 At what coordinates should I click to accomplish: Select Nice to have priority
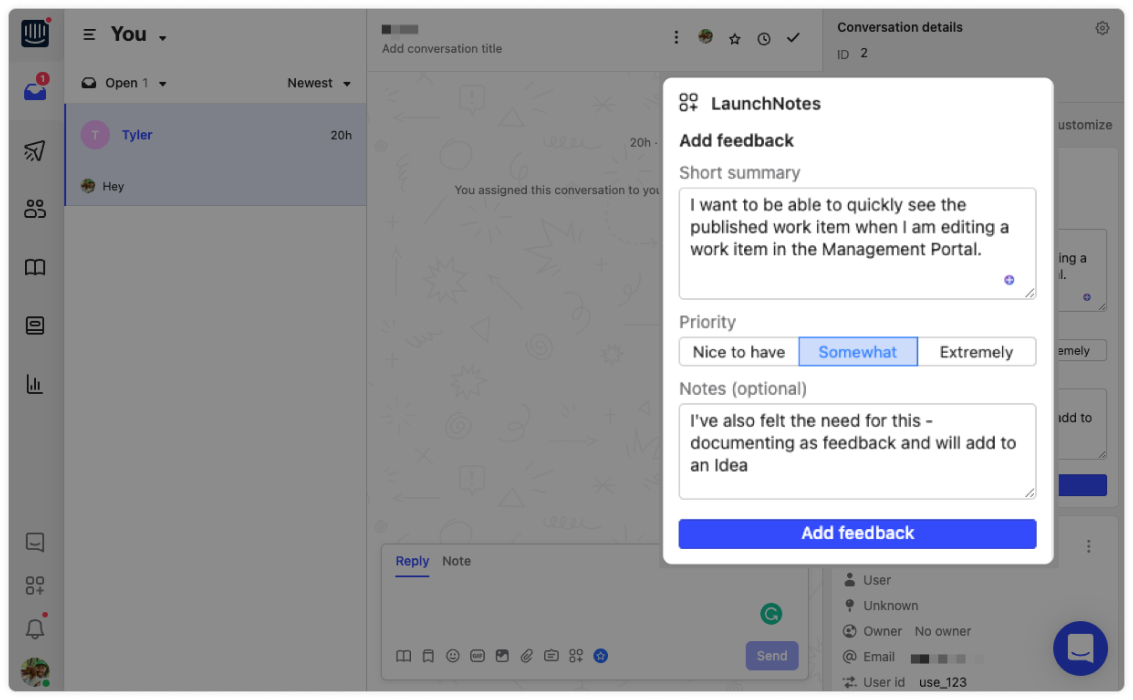[738, 352]
